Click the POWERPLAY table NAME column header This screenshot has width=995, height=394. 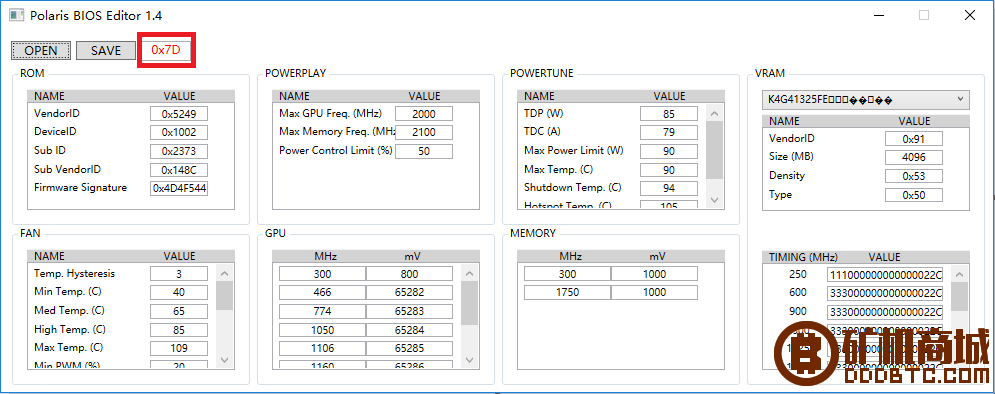294,96
